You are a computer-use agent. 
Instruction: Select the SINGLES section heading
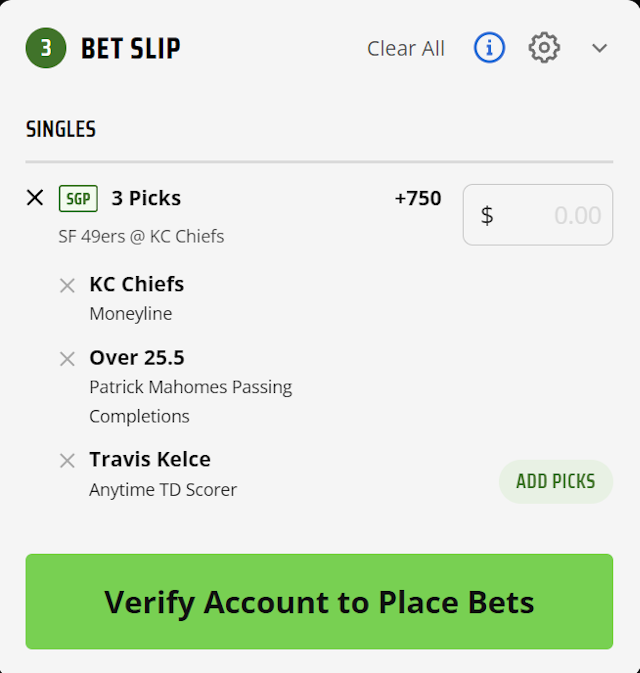pyautogui.click(x=61, y=130)
